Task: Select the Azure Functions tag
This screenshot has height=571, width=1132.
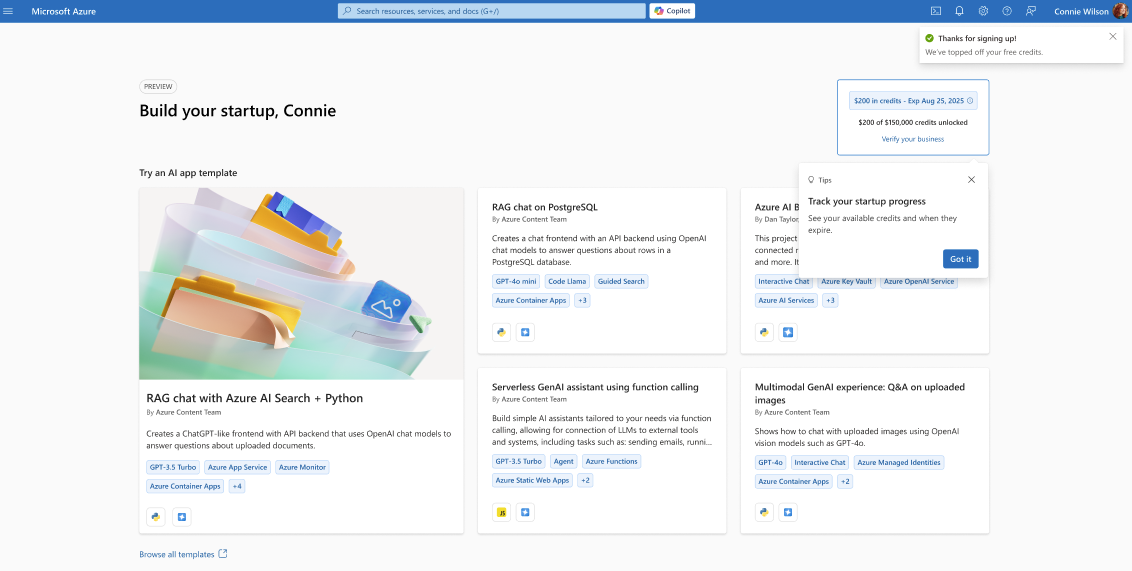Action: [x=611, y=461]
